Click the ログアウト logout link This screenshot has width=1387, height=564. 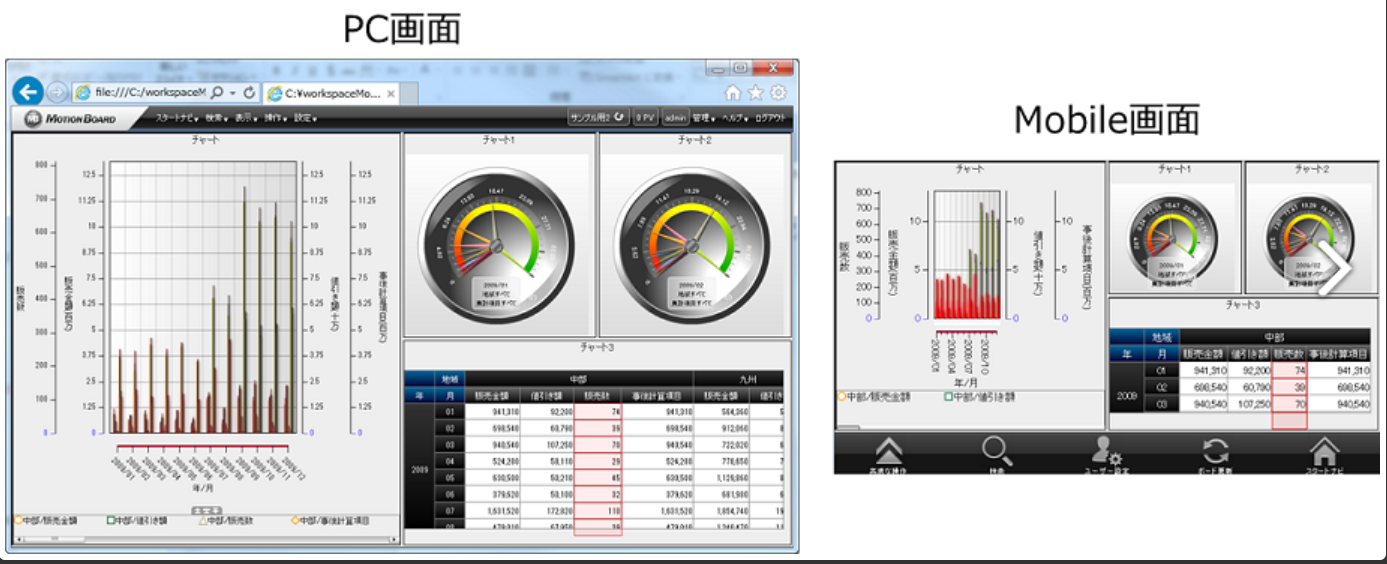[x=770, y=118]
